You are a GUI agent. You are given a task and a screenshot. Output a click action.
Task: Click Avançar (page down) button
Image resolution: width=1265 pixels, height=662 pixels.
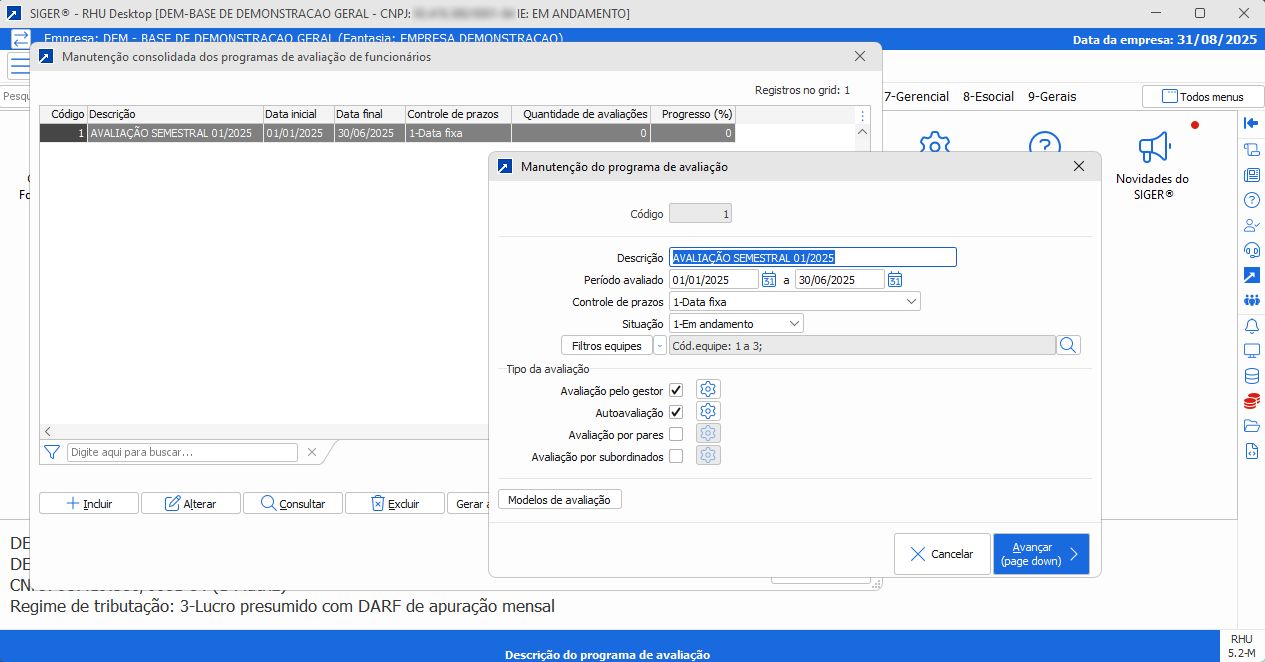1041,554
